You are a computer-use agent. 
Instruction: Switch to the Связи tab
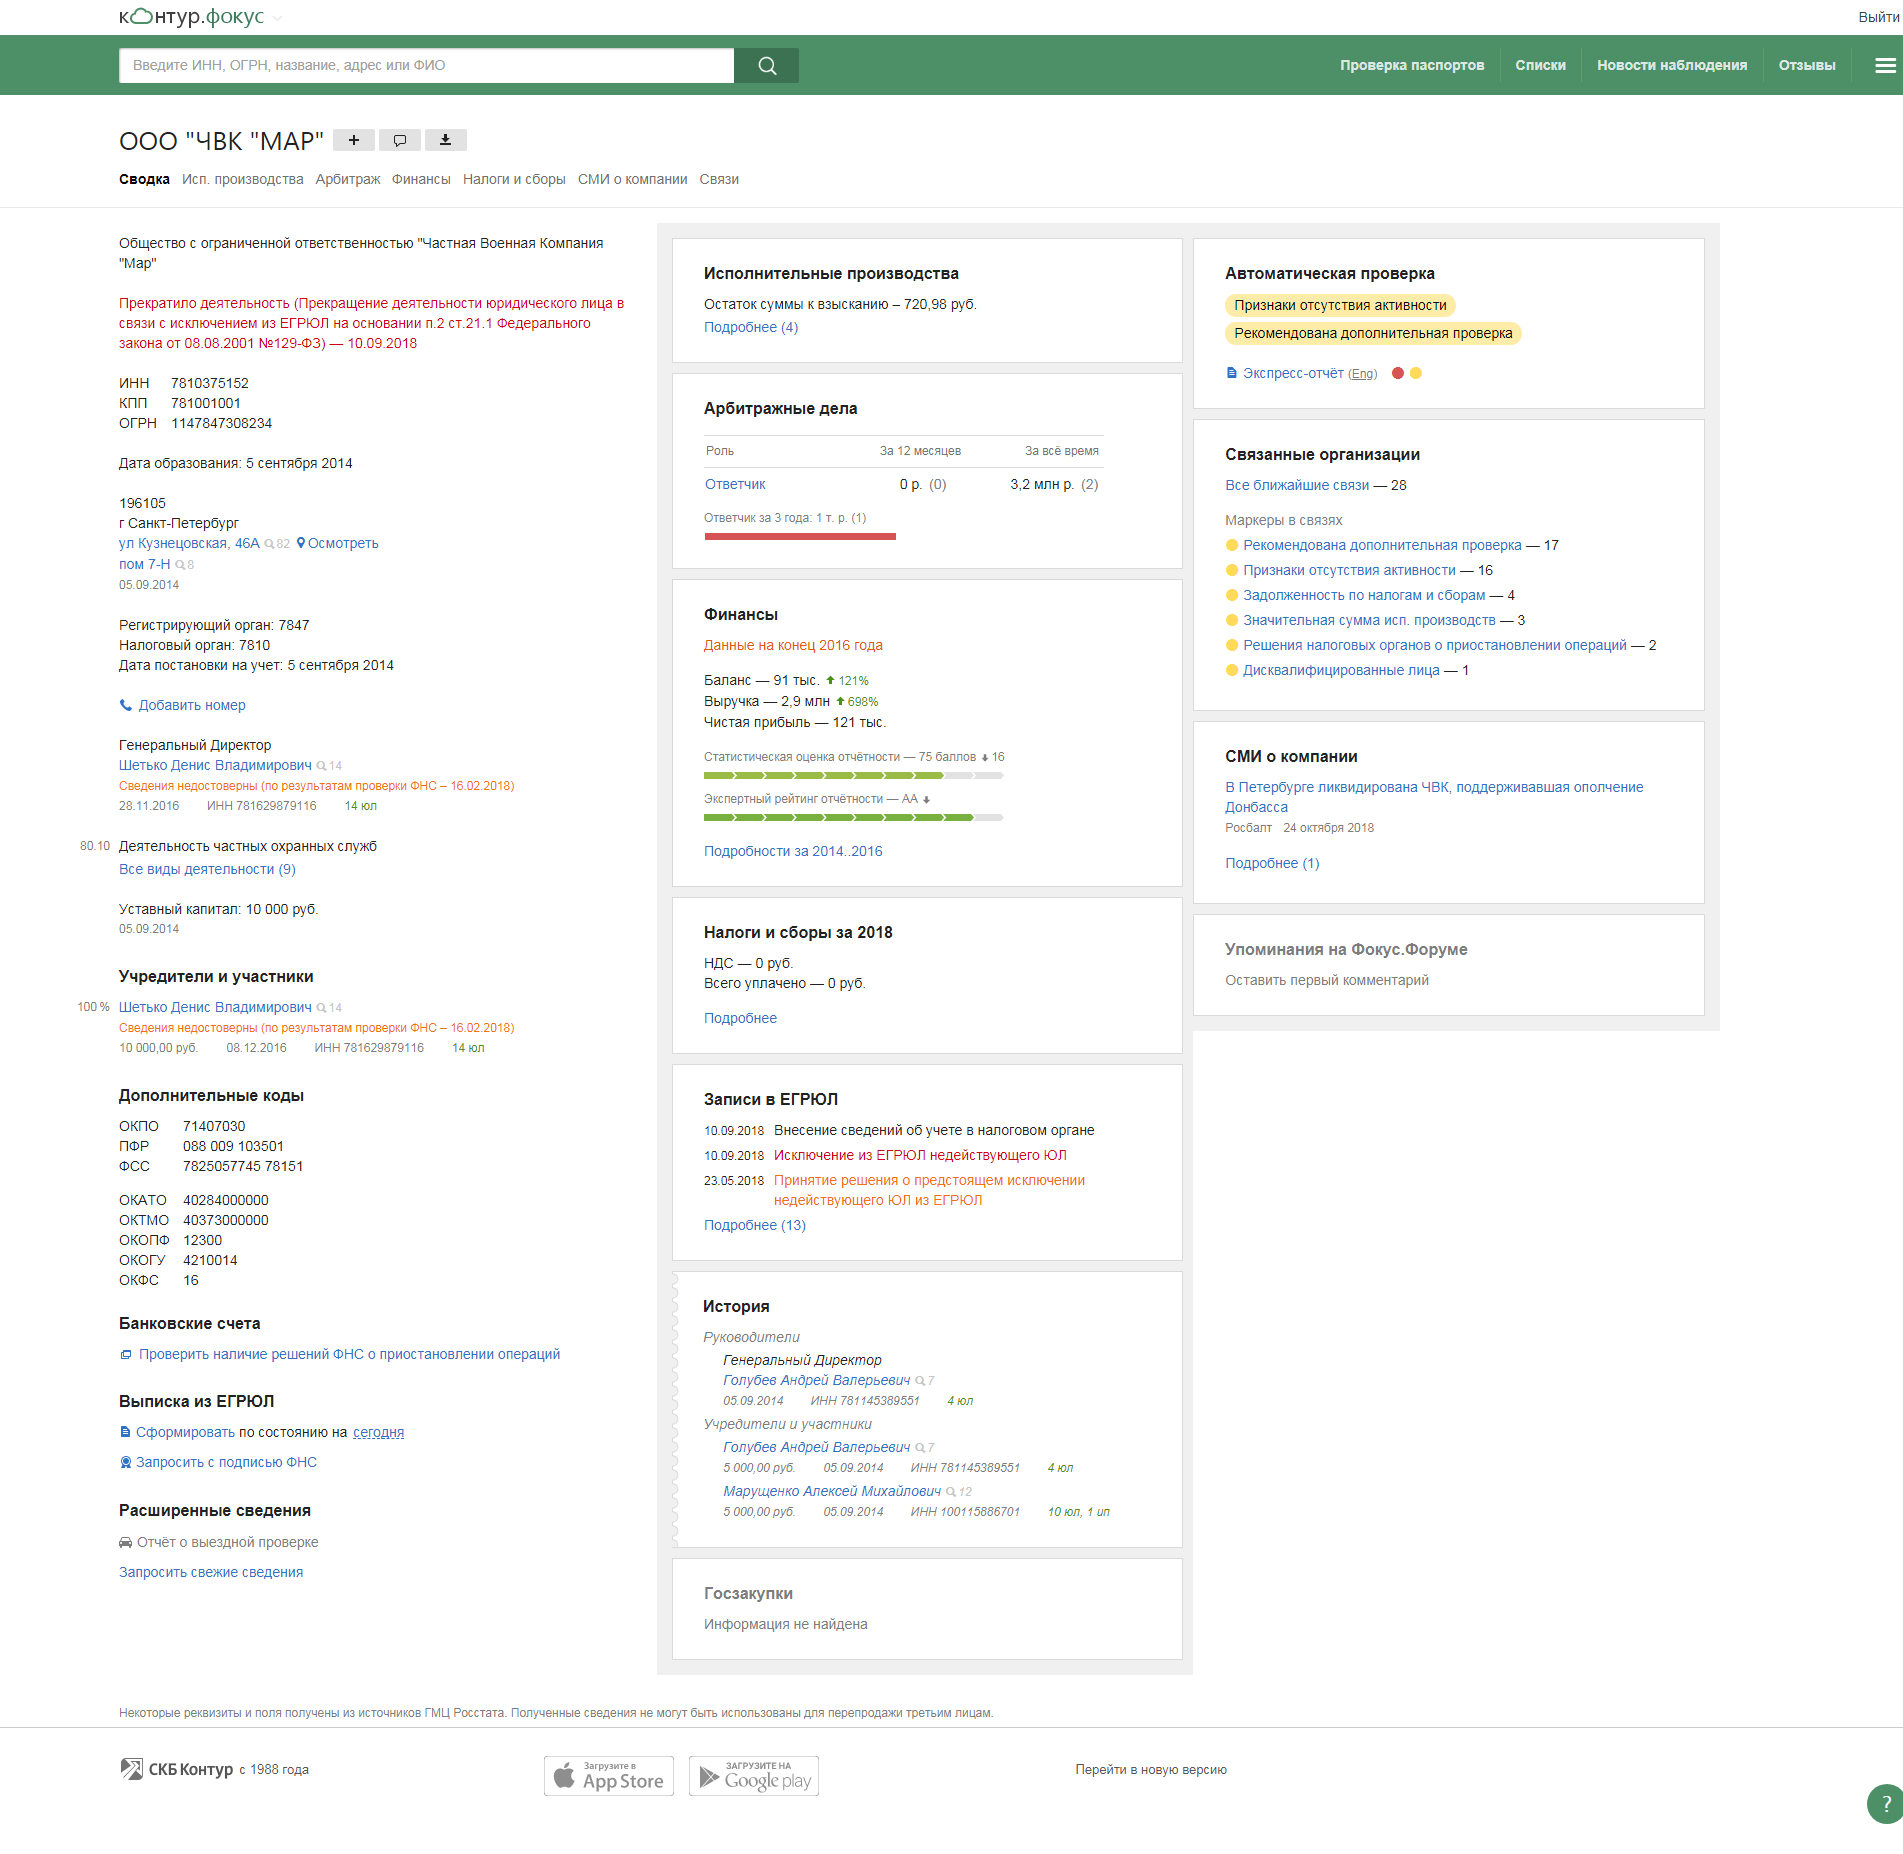coord(719,179)
